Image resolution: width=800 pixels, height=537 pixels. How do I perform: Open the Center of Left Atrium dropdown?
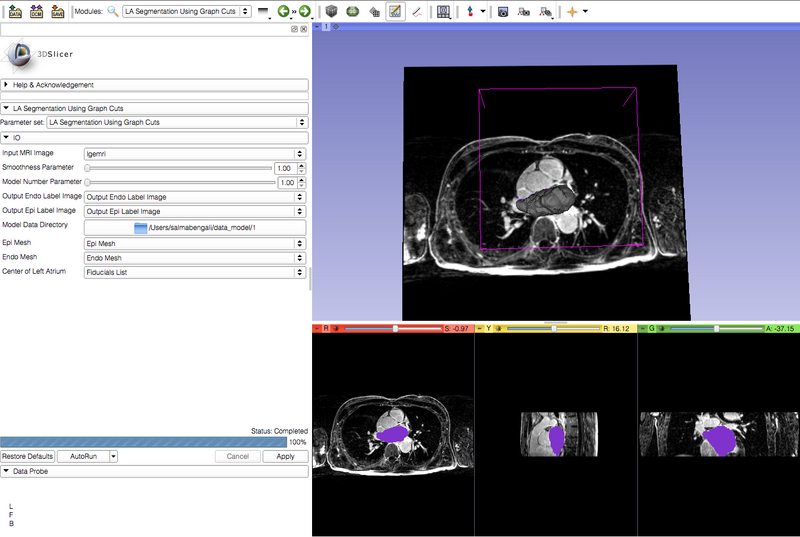[195, 272]
